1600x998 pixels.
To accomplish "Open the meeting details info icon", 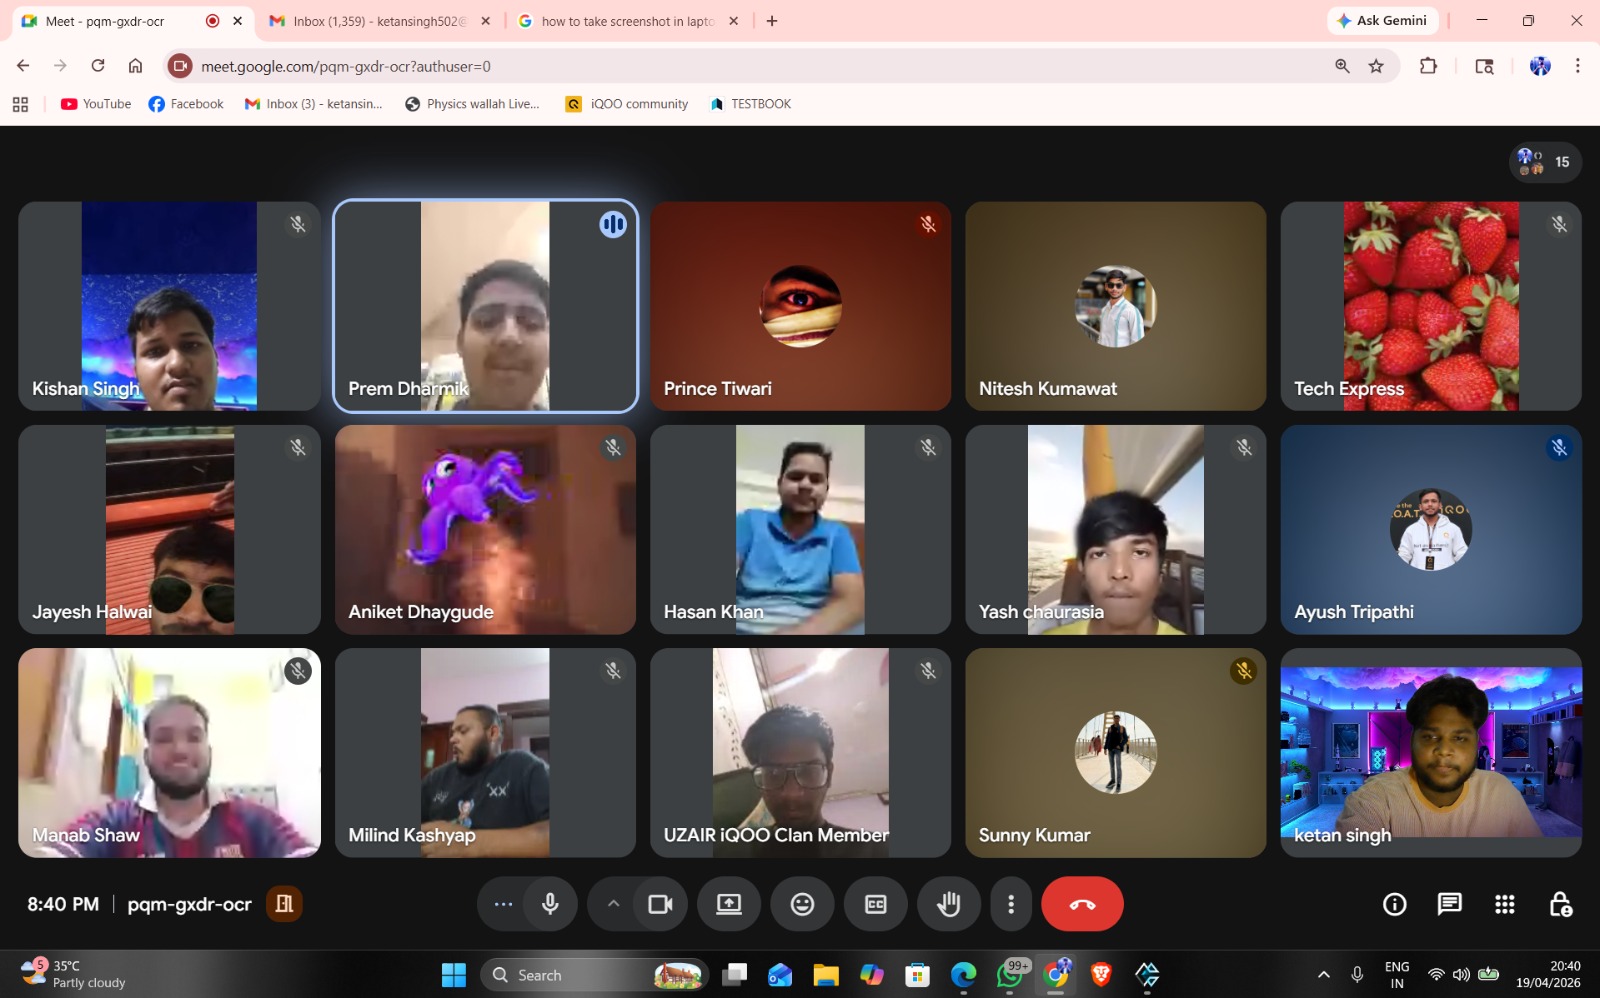I will [x=1394, y=904].
